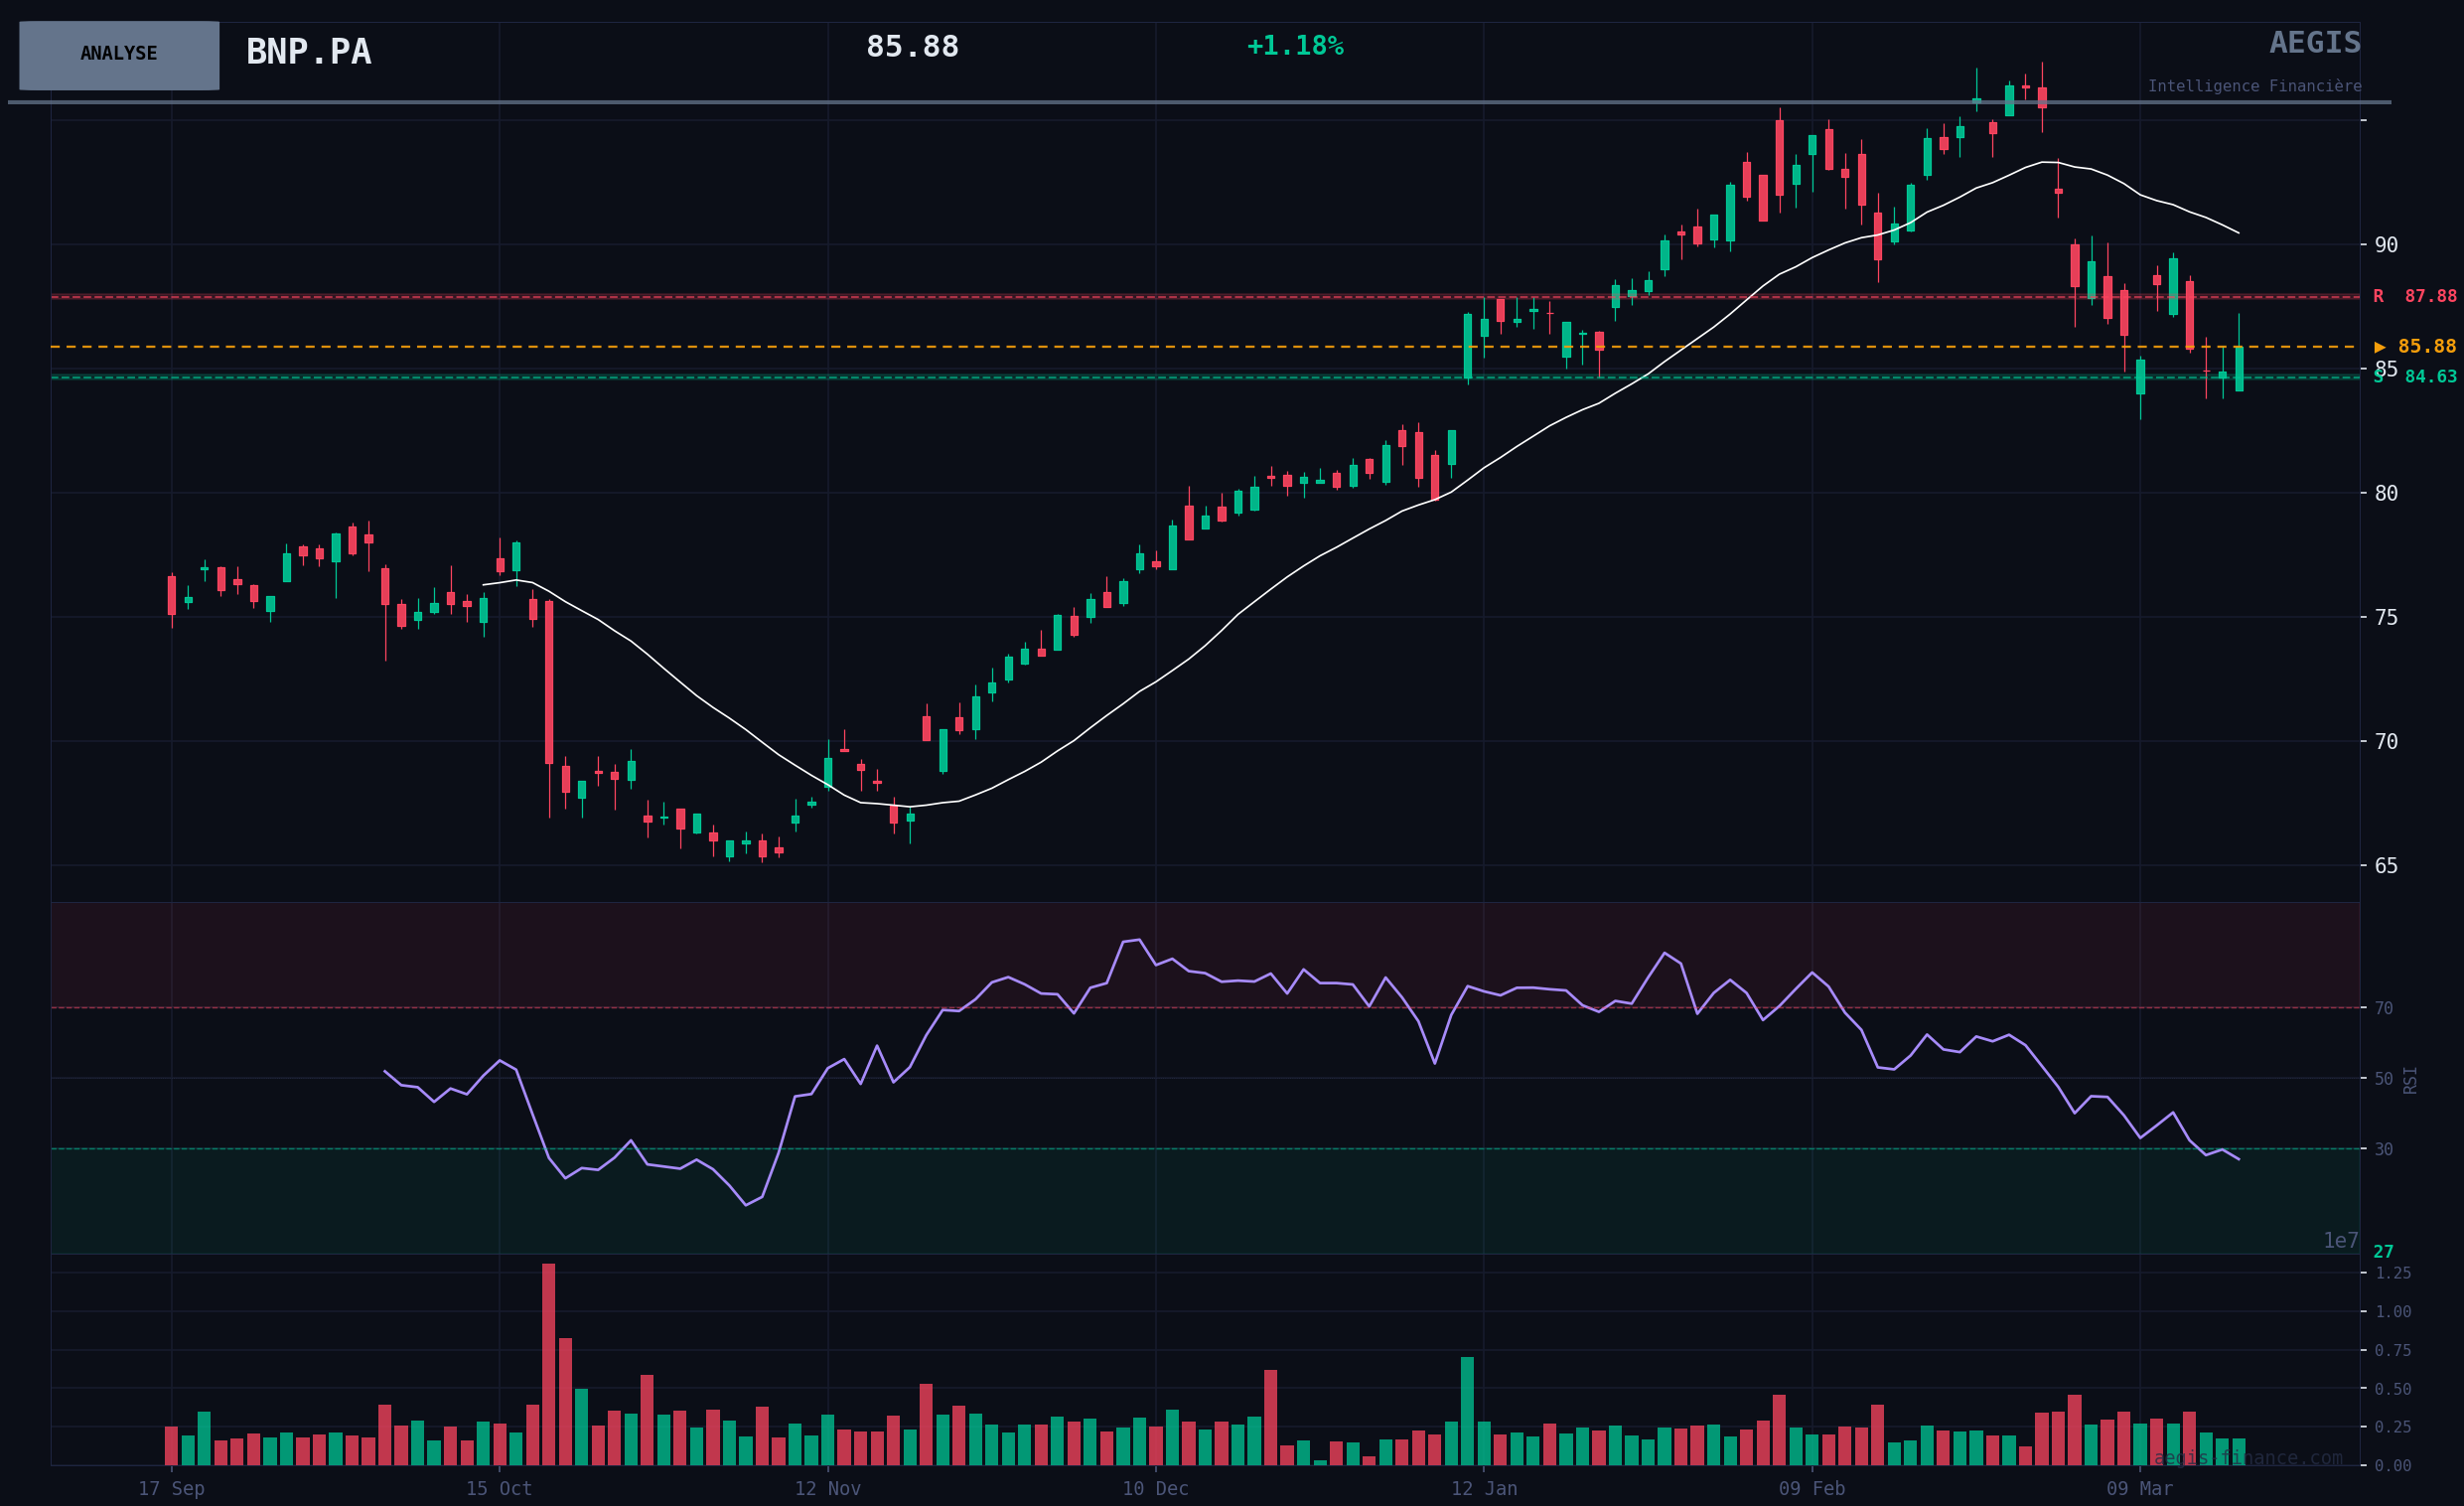Click the RSI 70 overbought level label
This screenshot has width=2464, height=1506.
tap(2384, 1008)
